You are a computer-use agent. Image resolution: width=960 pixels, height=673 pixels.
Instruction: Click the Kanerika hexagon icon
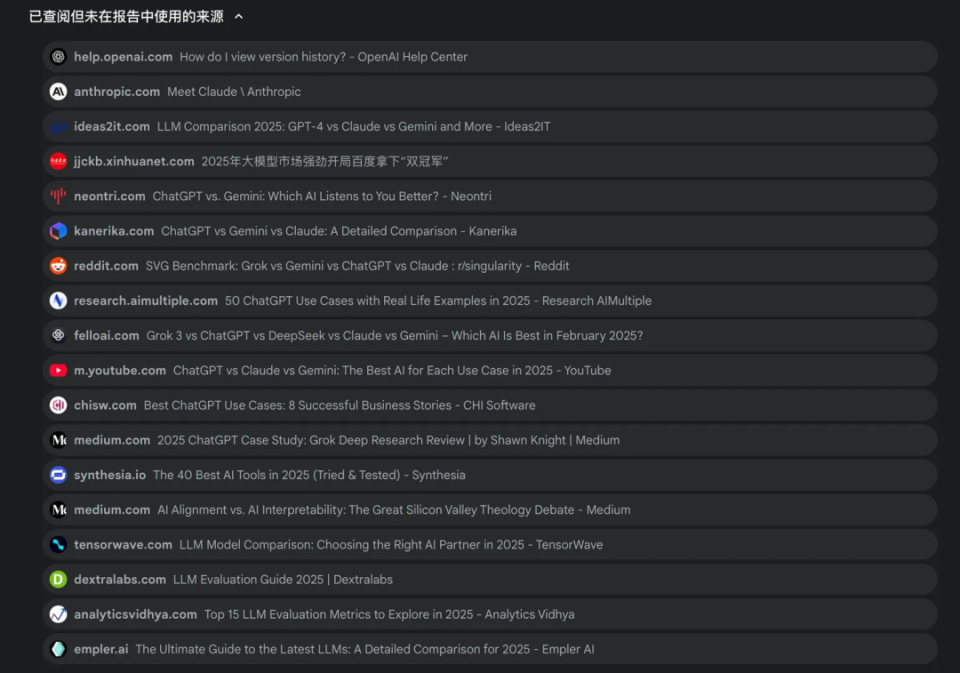point(58,231)
